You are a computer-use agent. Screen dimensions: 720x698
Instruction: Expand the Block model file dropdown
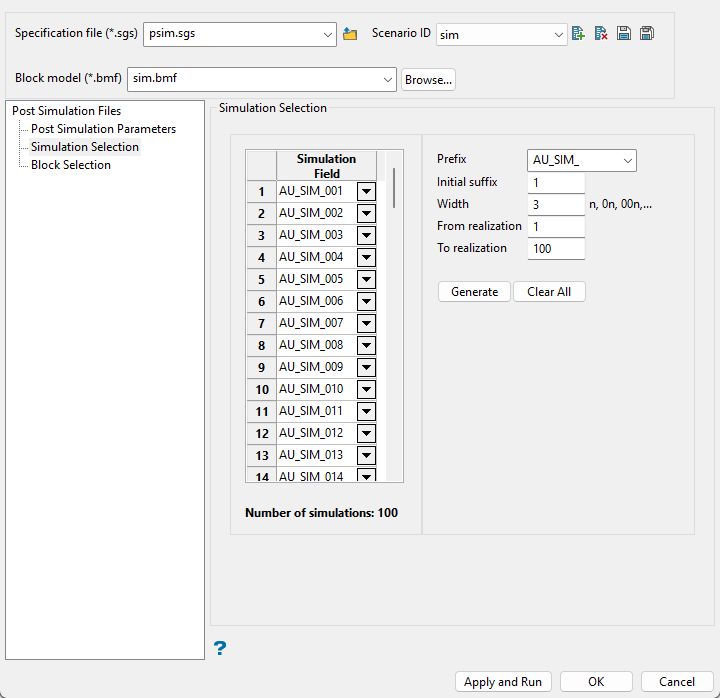pyautogui.click(x=389, y=80)
